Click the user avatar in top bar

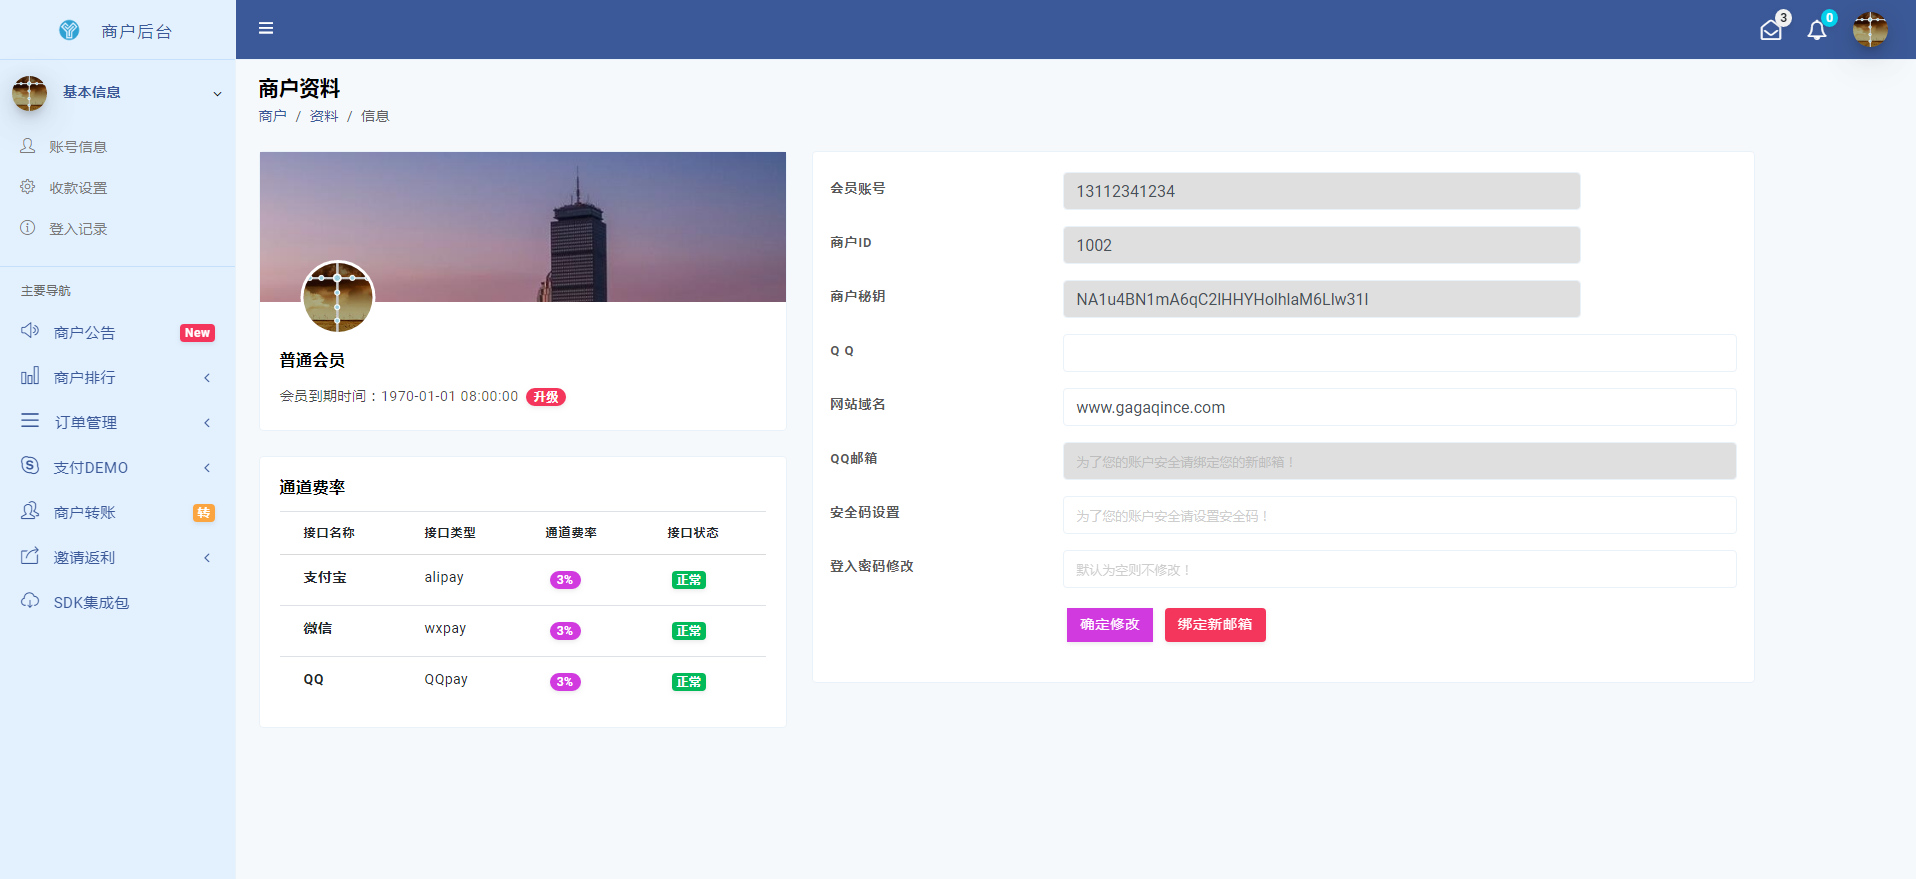1869,29
